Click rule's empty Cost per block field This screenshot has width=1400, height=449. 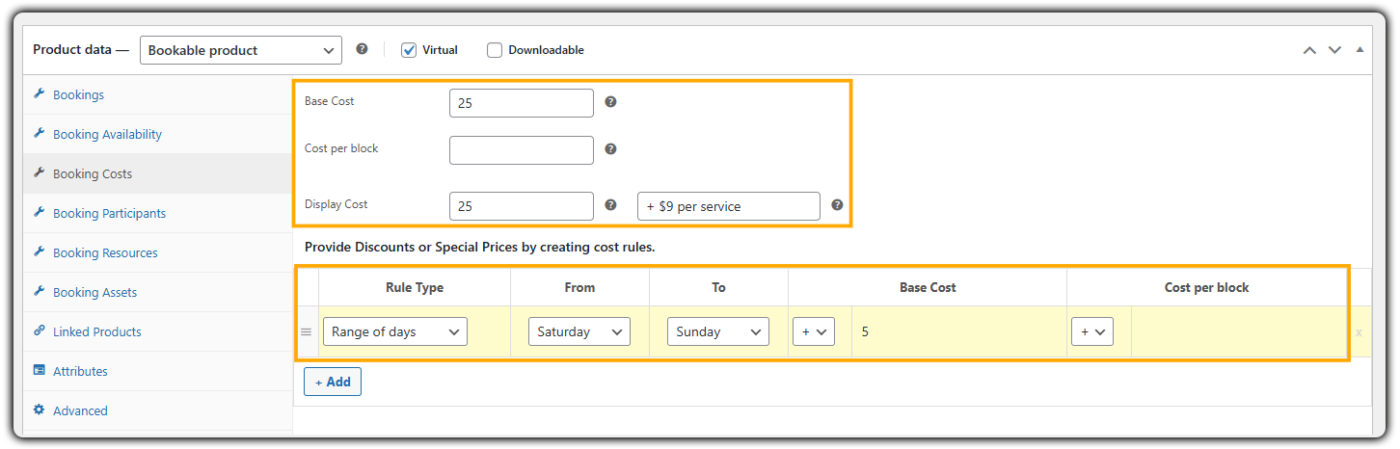tap(1238, 332)
